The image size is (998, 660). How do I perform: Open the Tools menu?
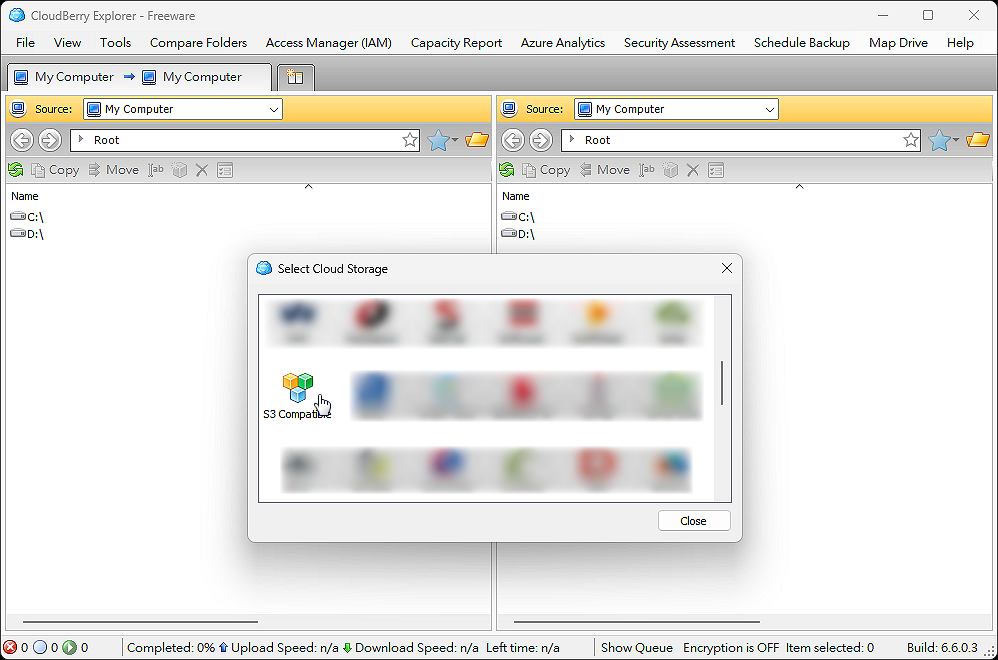tap(115, 43)
